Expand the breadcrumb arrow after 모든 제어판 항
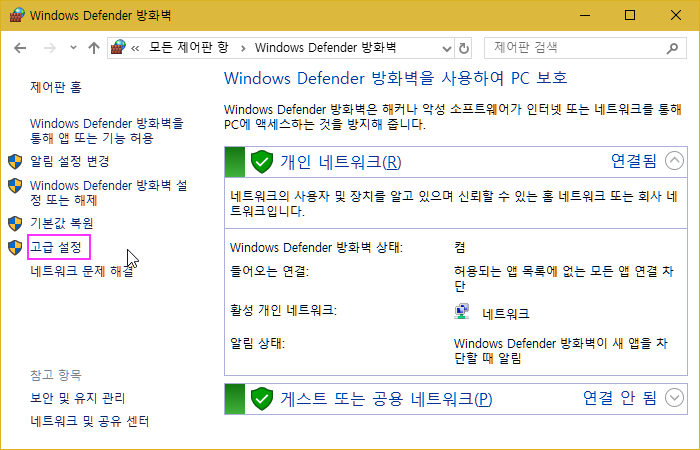 pyautogui.click(x=243, y=48)
